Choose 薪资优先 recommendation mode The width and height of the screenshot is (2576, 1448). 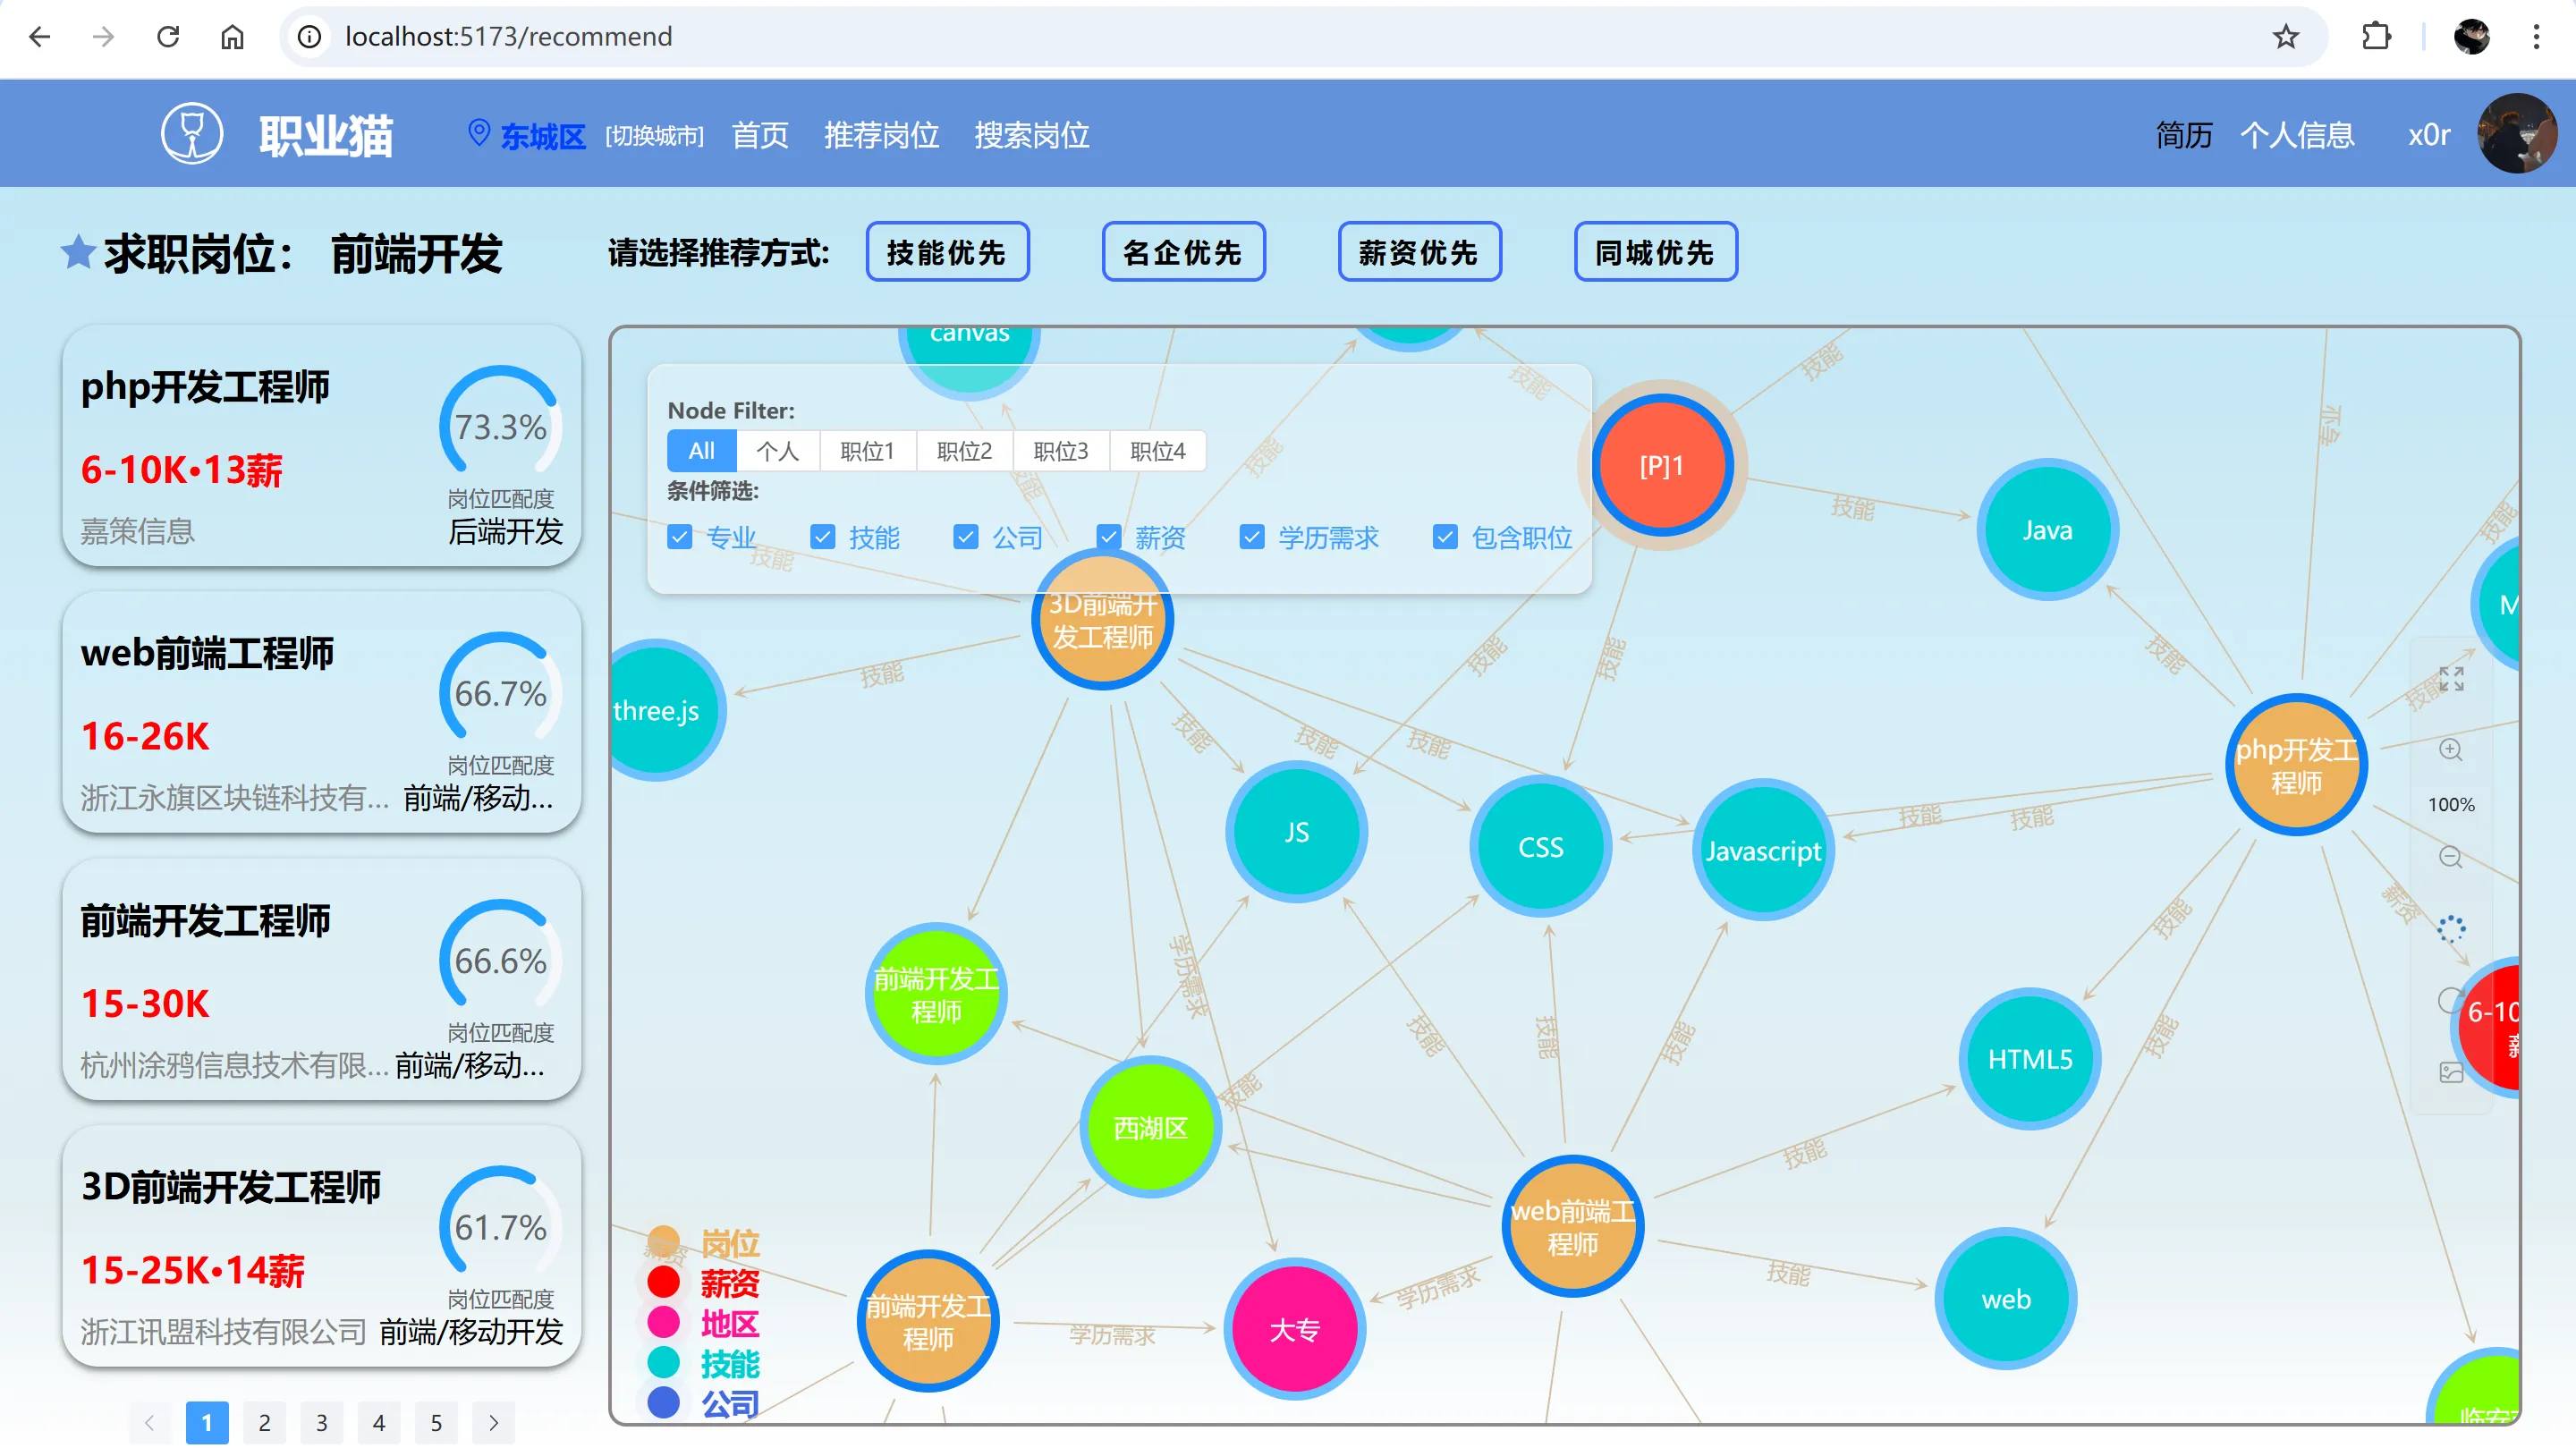[1418, 252]
